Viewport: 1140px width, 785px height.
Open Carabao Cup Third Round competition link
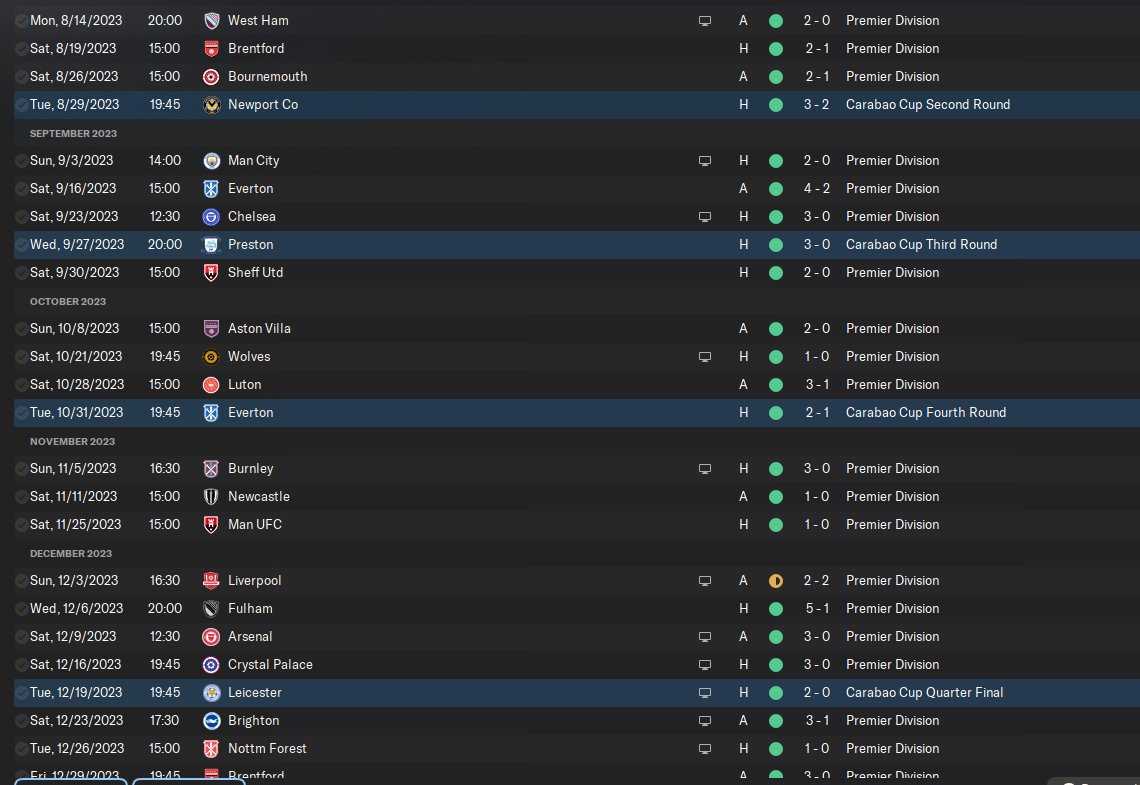pyautogui.click(x=921, y=245)
